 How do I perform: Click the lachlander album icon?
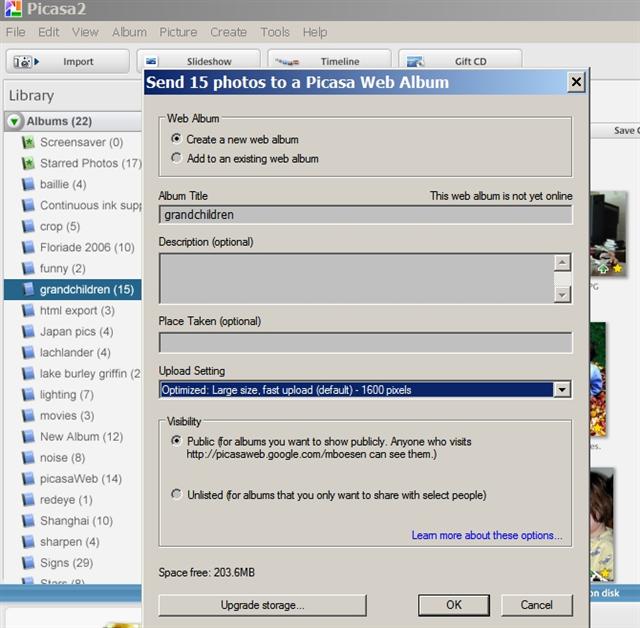pos(28,353)
